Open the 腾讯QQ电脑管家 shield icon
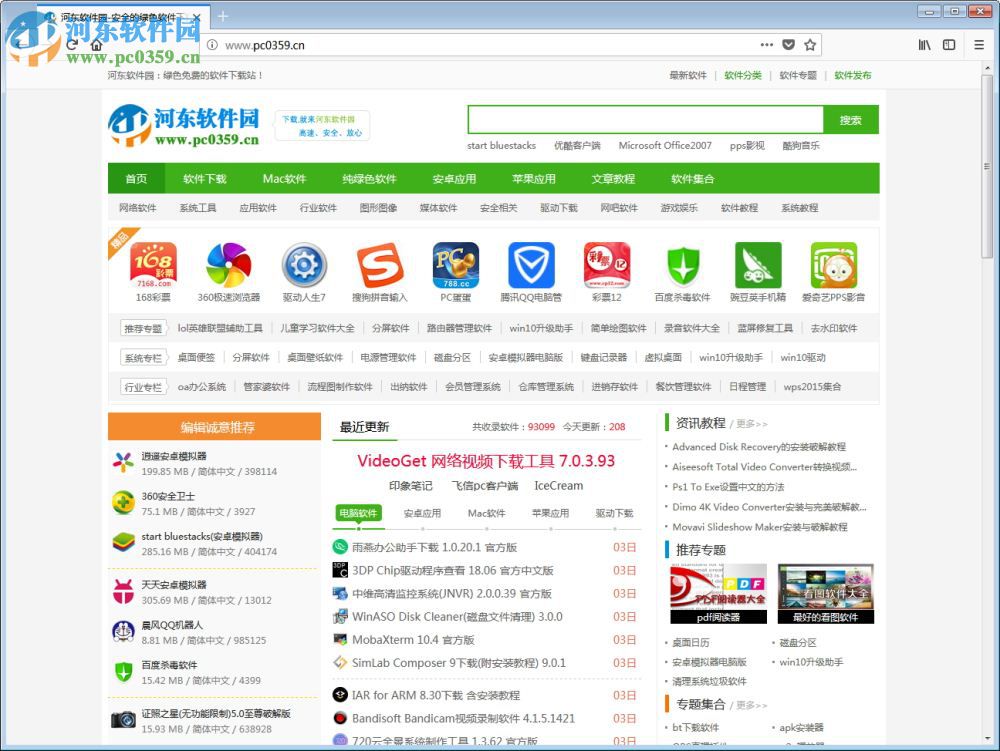1000x751 pixels. pyautogui.click(x=532, y=265)
